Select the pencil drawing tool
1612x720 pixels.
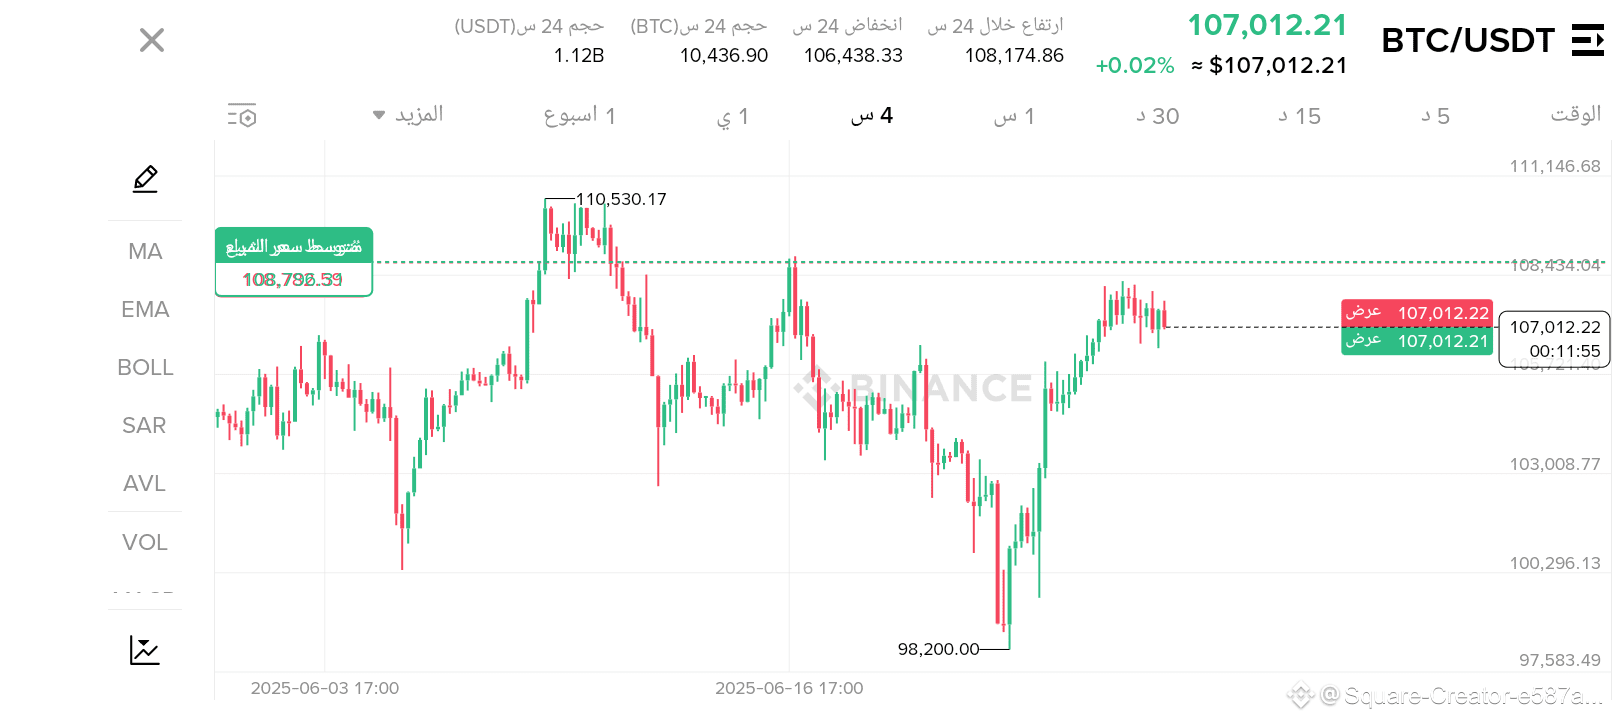(145, 179)
